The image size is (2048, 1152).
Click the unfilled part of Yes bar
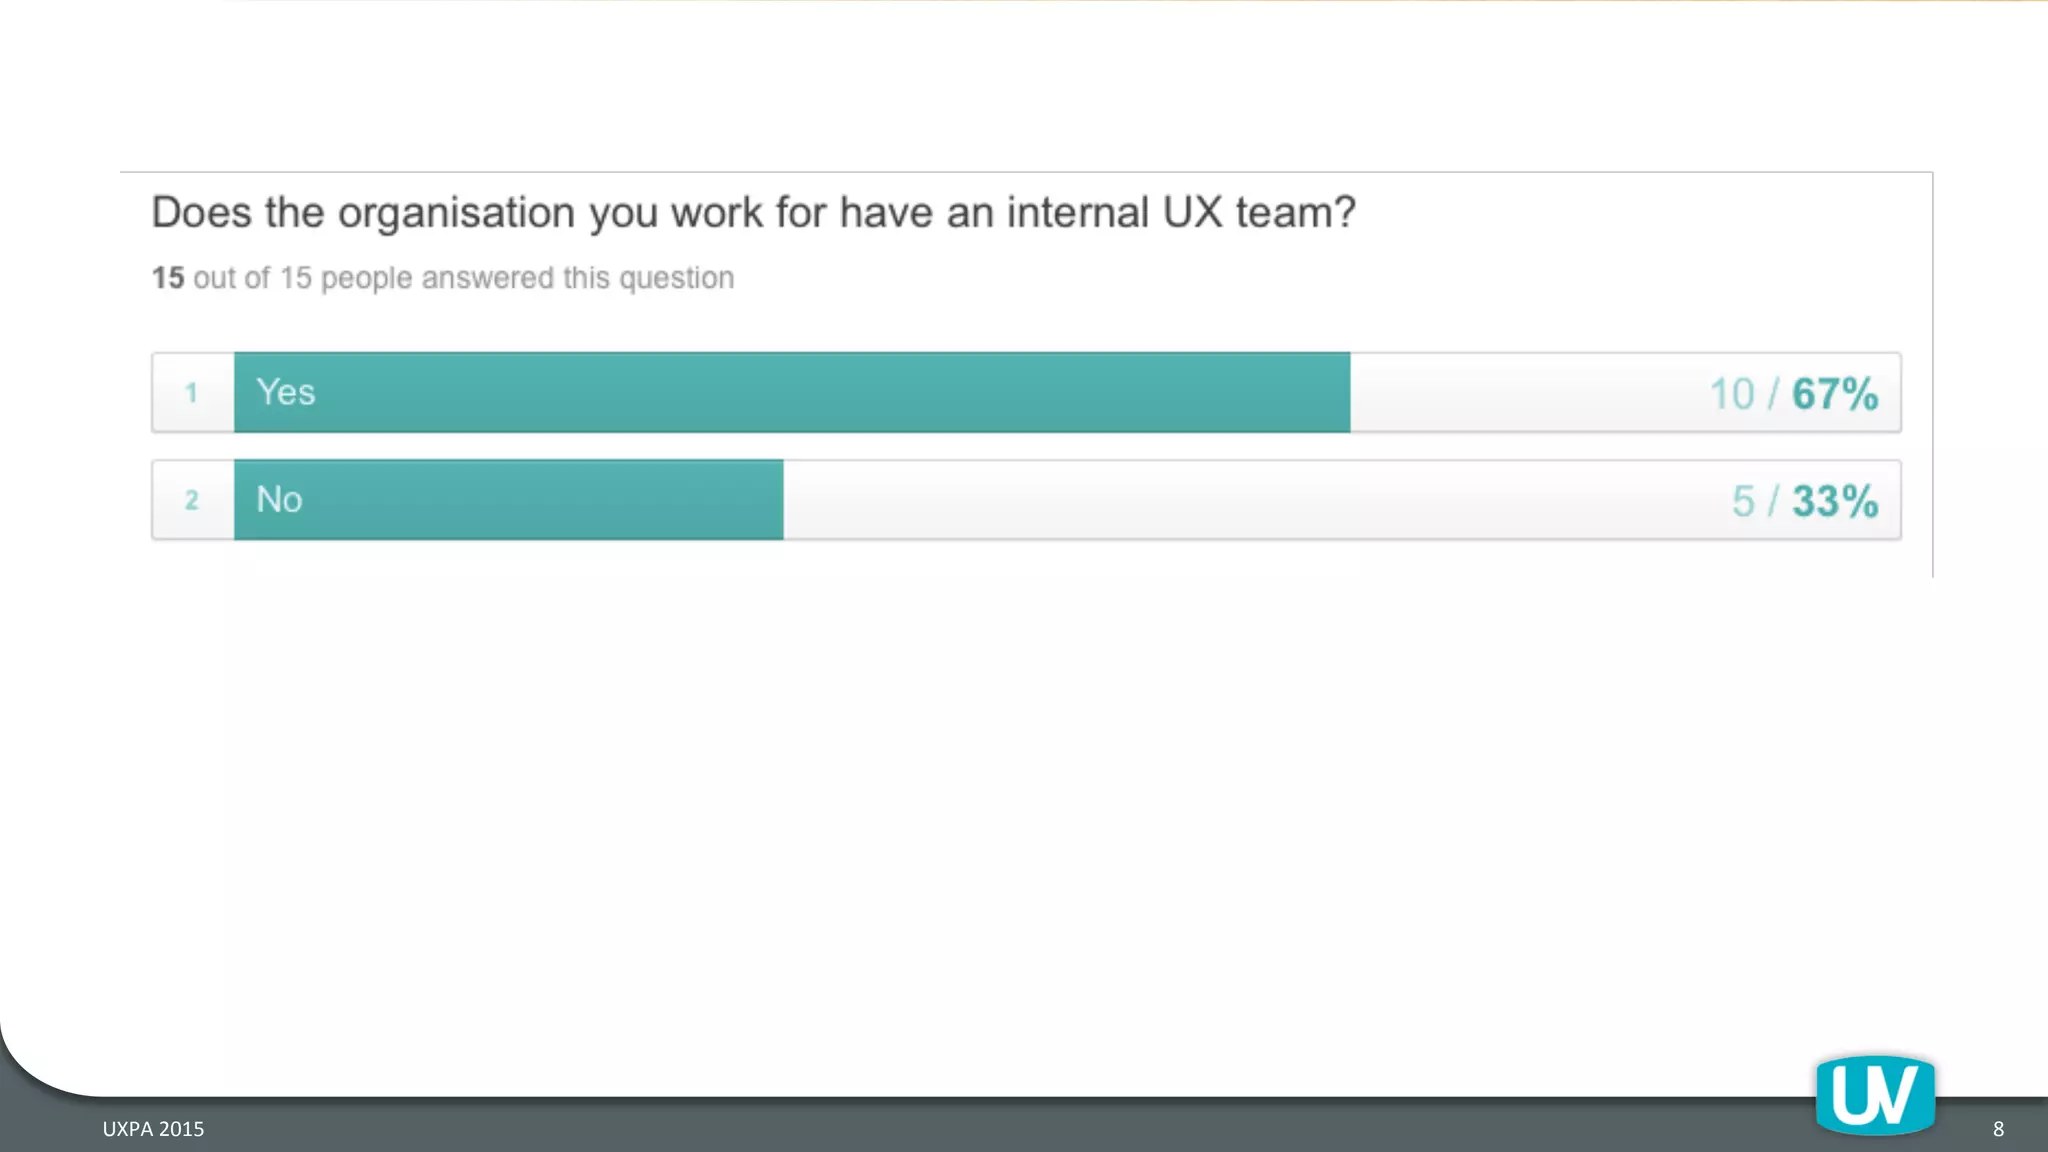[1520, 393]
